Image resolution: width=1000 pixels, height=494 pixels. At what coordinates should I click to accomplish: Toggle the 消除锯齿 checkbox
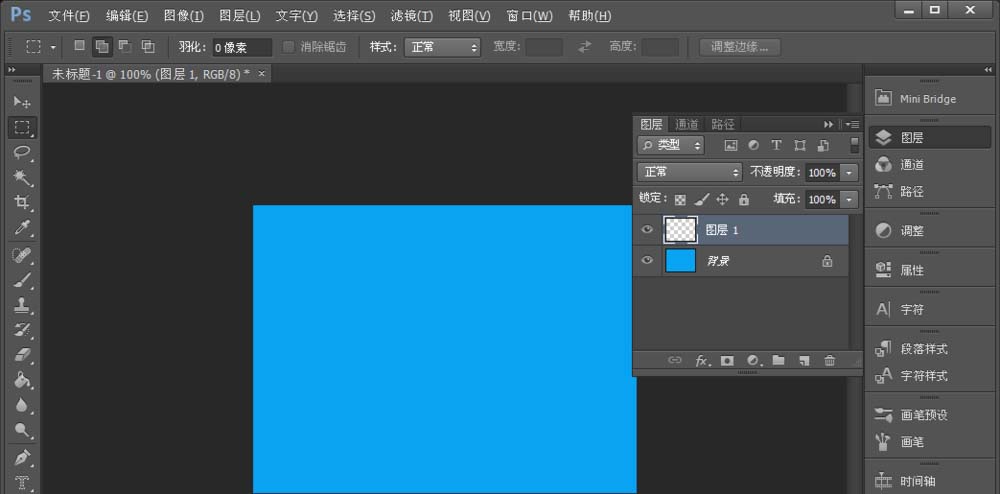click(289, 47)
